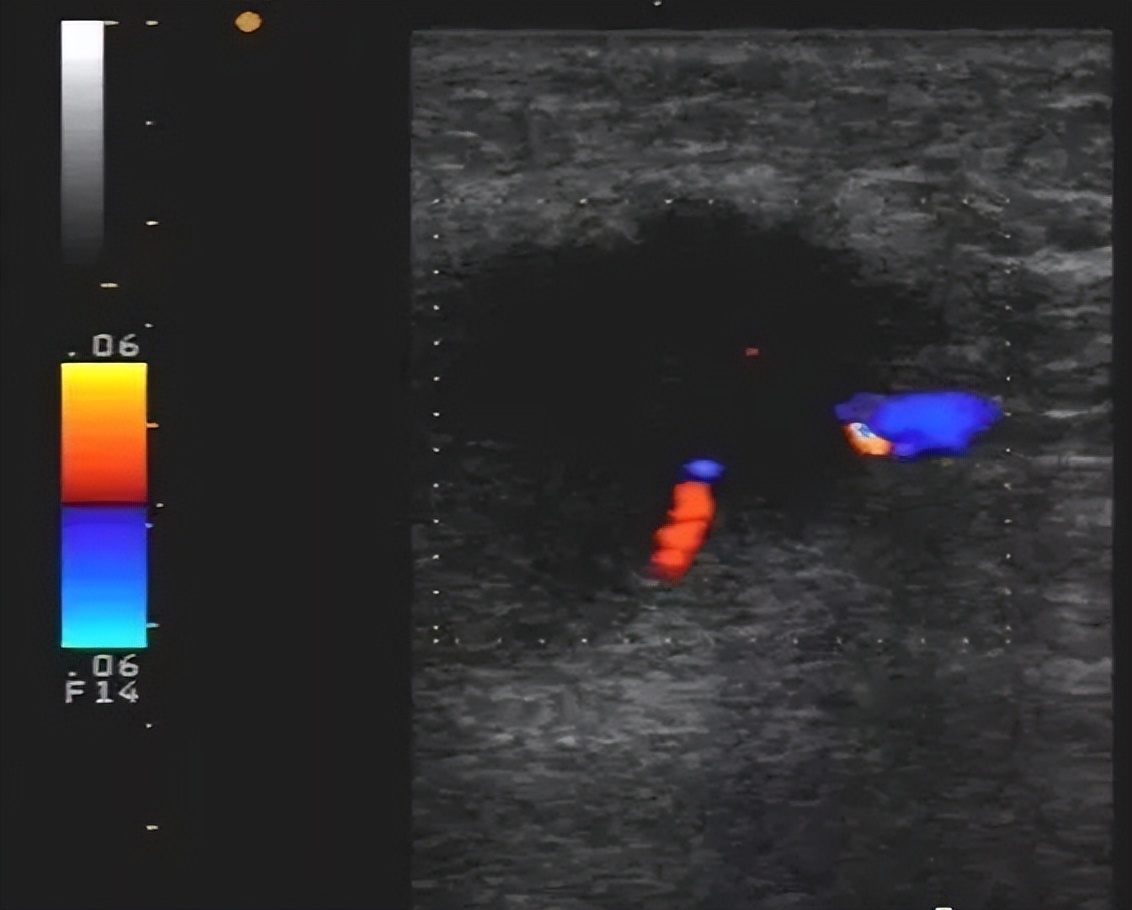1132x910 pixels.
Task: Click the orange dot marker at top
Action: click(248, 22)
